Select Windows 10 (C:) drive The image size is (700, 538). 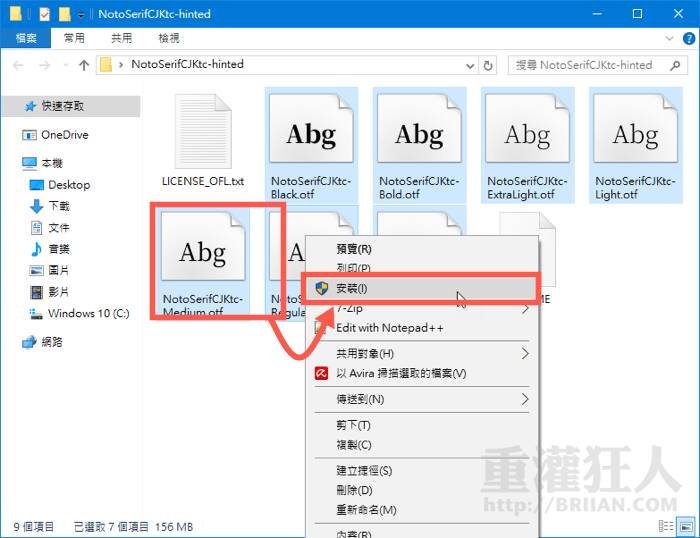pos(79,313)
